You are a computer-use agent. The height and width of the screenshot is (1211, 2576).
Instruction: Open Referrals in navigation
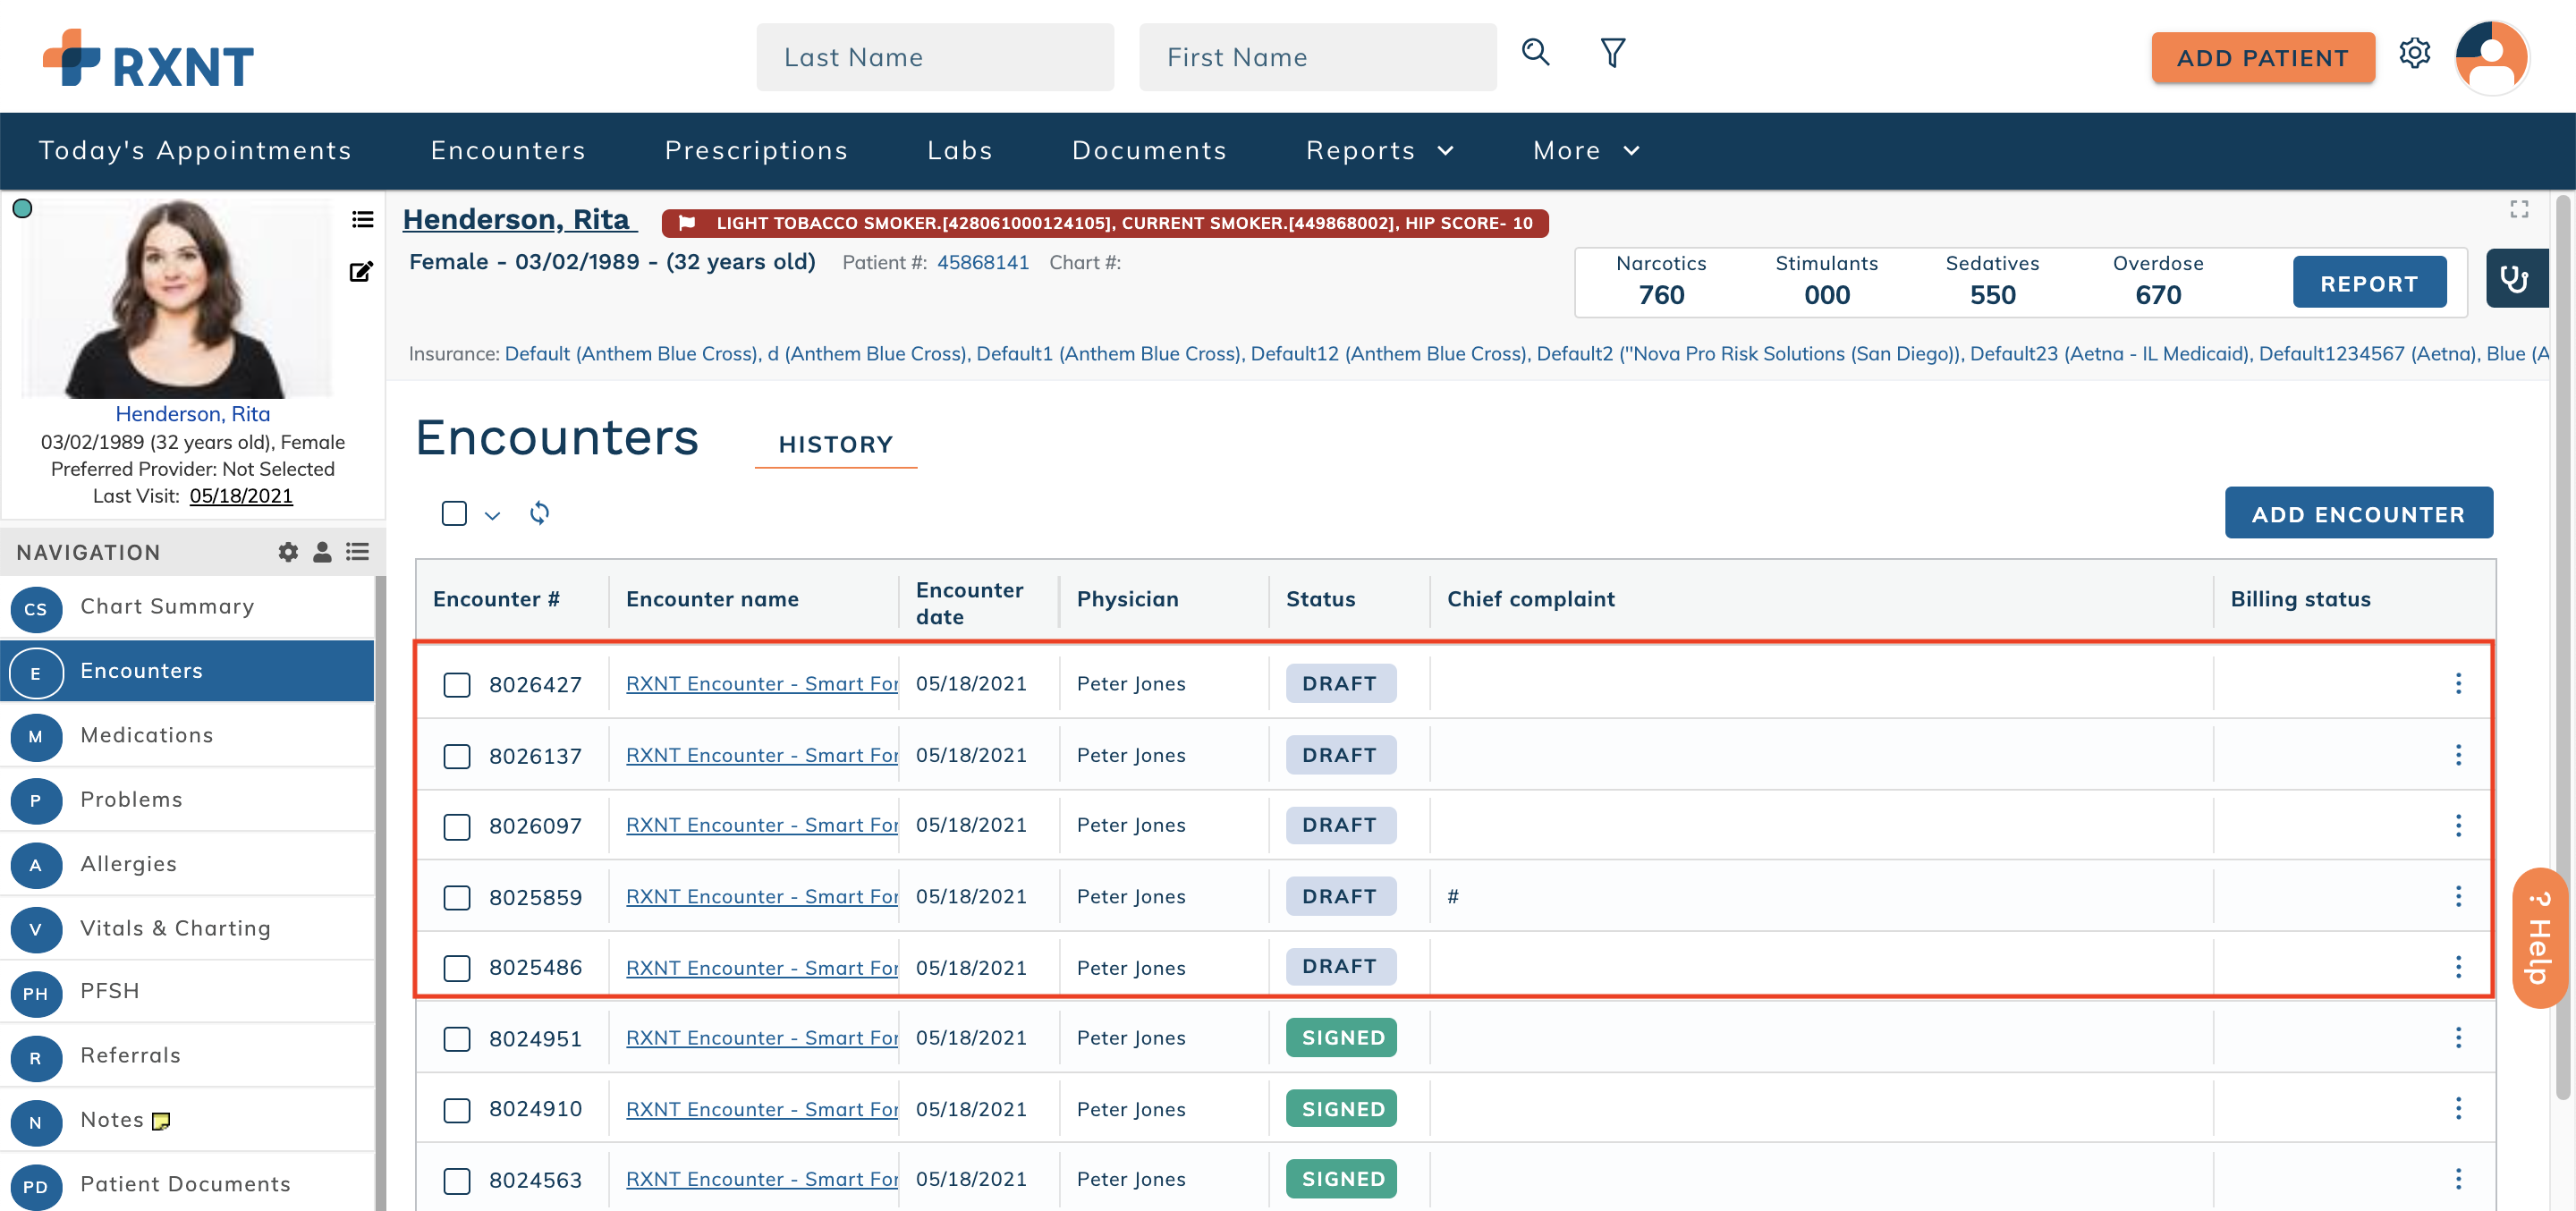188,1056
